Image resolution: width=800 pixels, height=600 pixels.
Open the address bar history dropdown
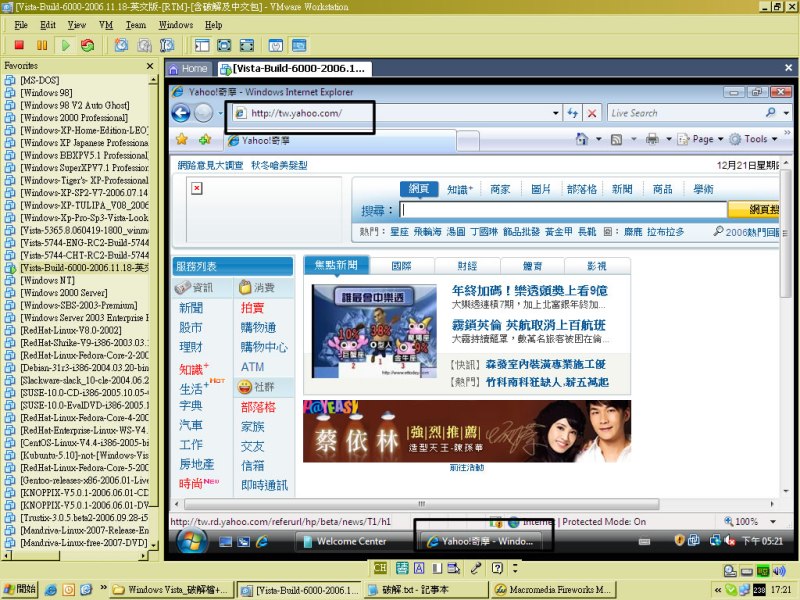pos(556,113)
